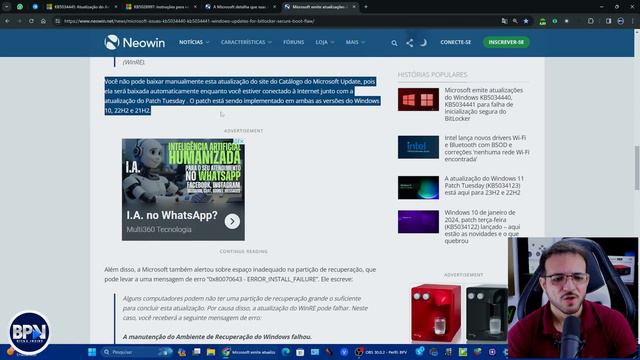The image size is (640, 360).
Task: Click the bookmark star icon
Action: click(x=526, y=21)
